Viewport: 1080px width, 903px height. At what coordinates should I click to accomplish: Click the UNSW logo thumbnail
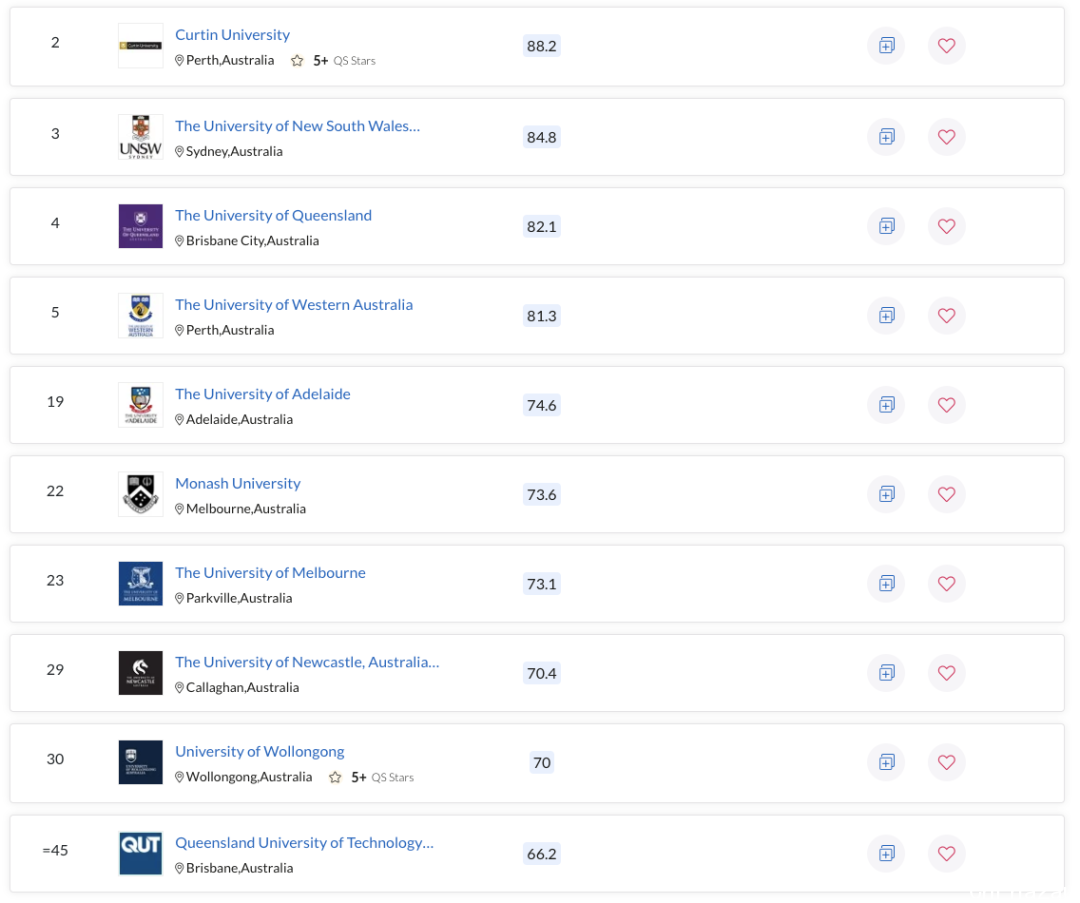coord(141,136)
